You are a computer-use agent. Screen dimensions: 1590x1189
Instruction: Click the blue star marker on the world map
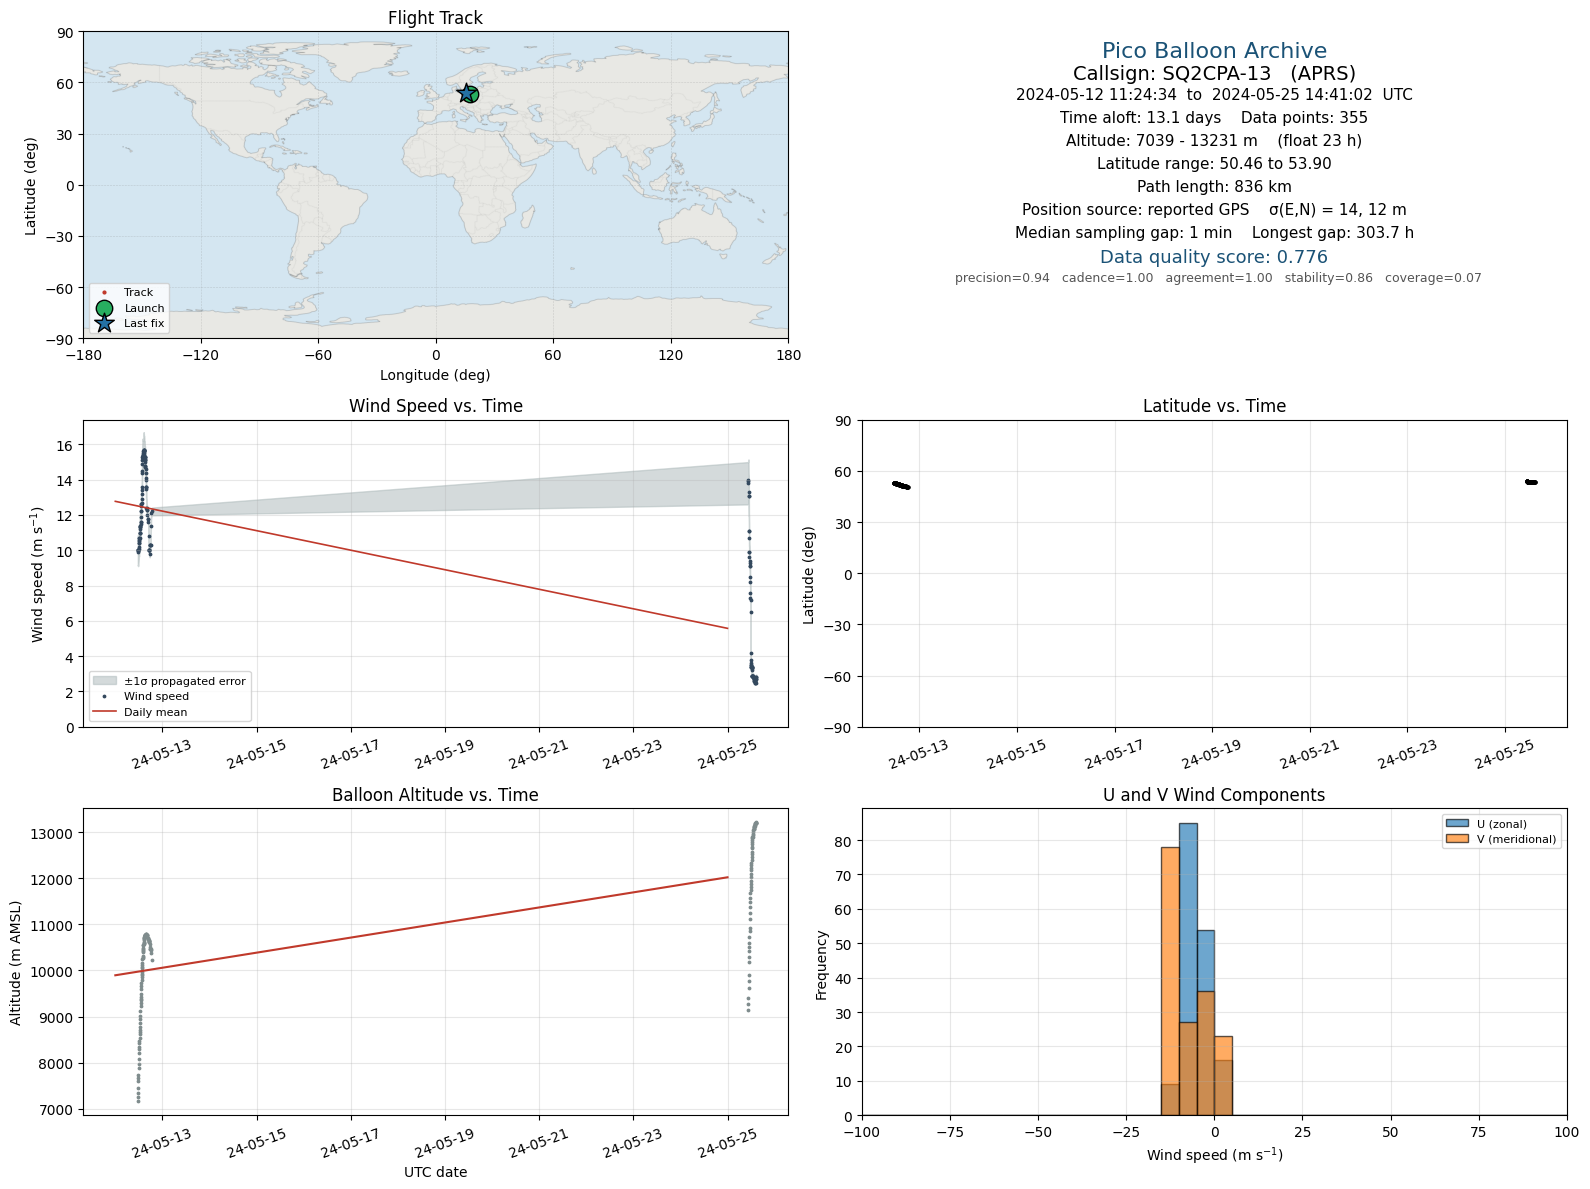(465, 93)
